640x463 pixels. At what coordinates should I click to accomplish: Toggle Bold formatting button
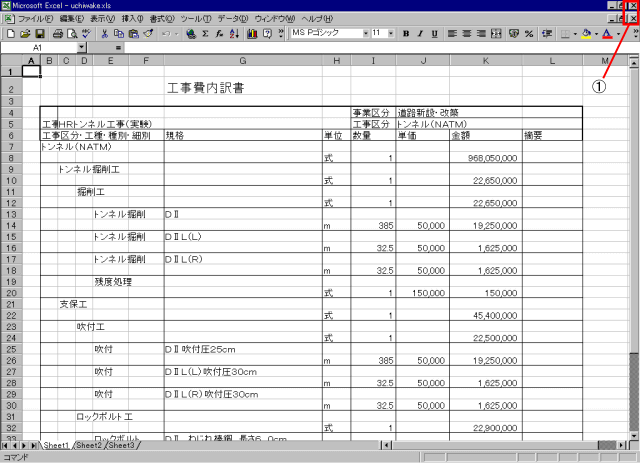click(x=406, y=33)
